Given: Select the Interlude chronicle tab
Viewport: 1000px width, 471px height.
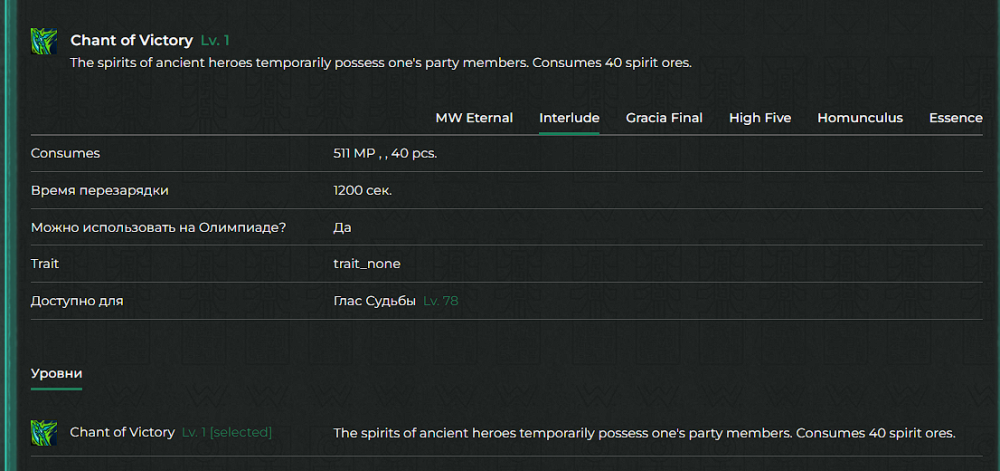Looking at the screenshot, I should [569, 118].
